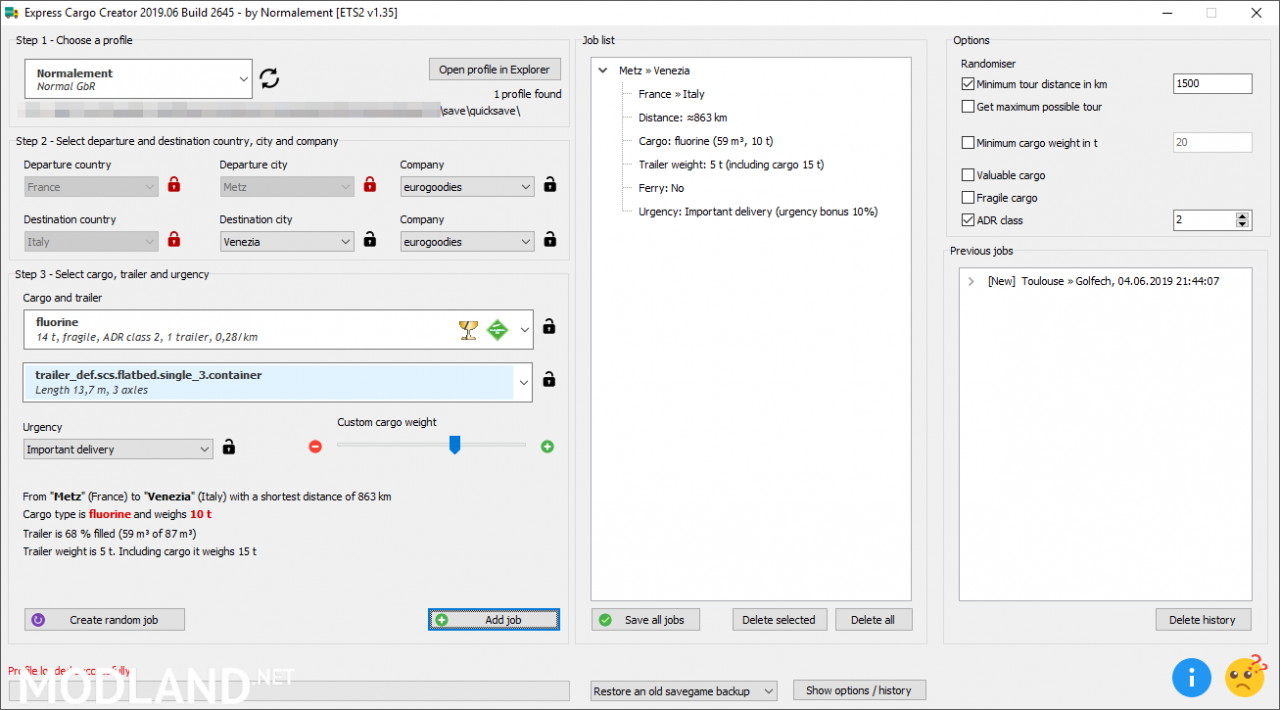Screen dimensions: 1280x710
Task: Click Show options / history button
Action: (x=859, y=690)
